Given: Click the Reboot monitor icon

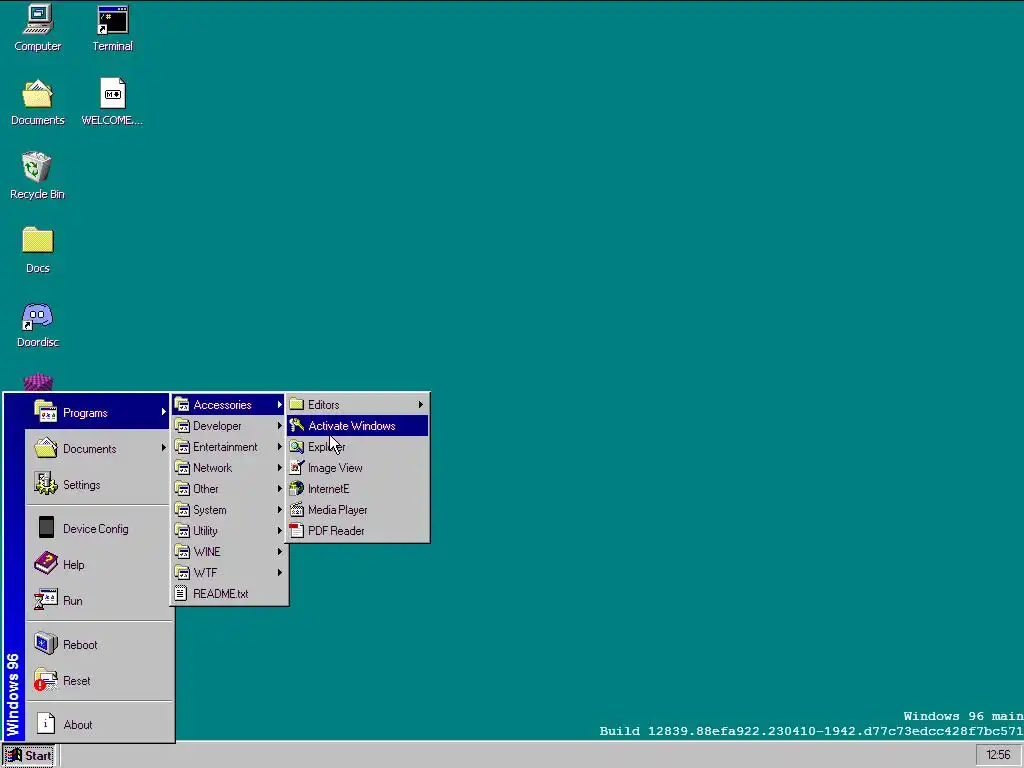Looking at the screenshot, I should pos(46,644).
